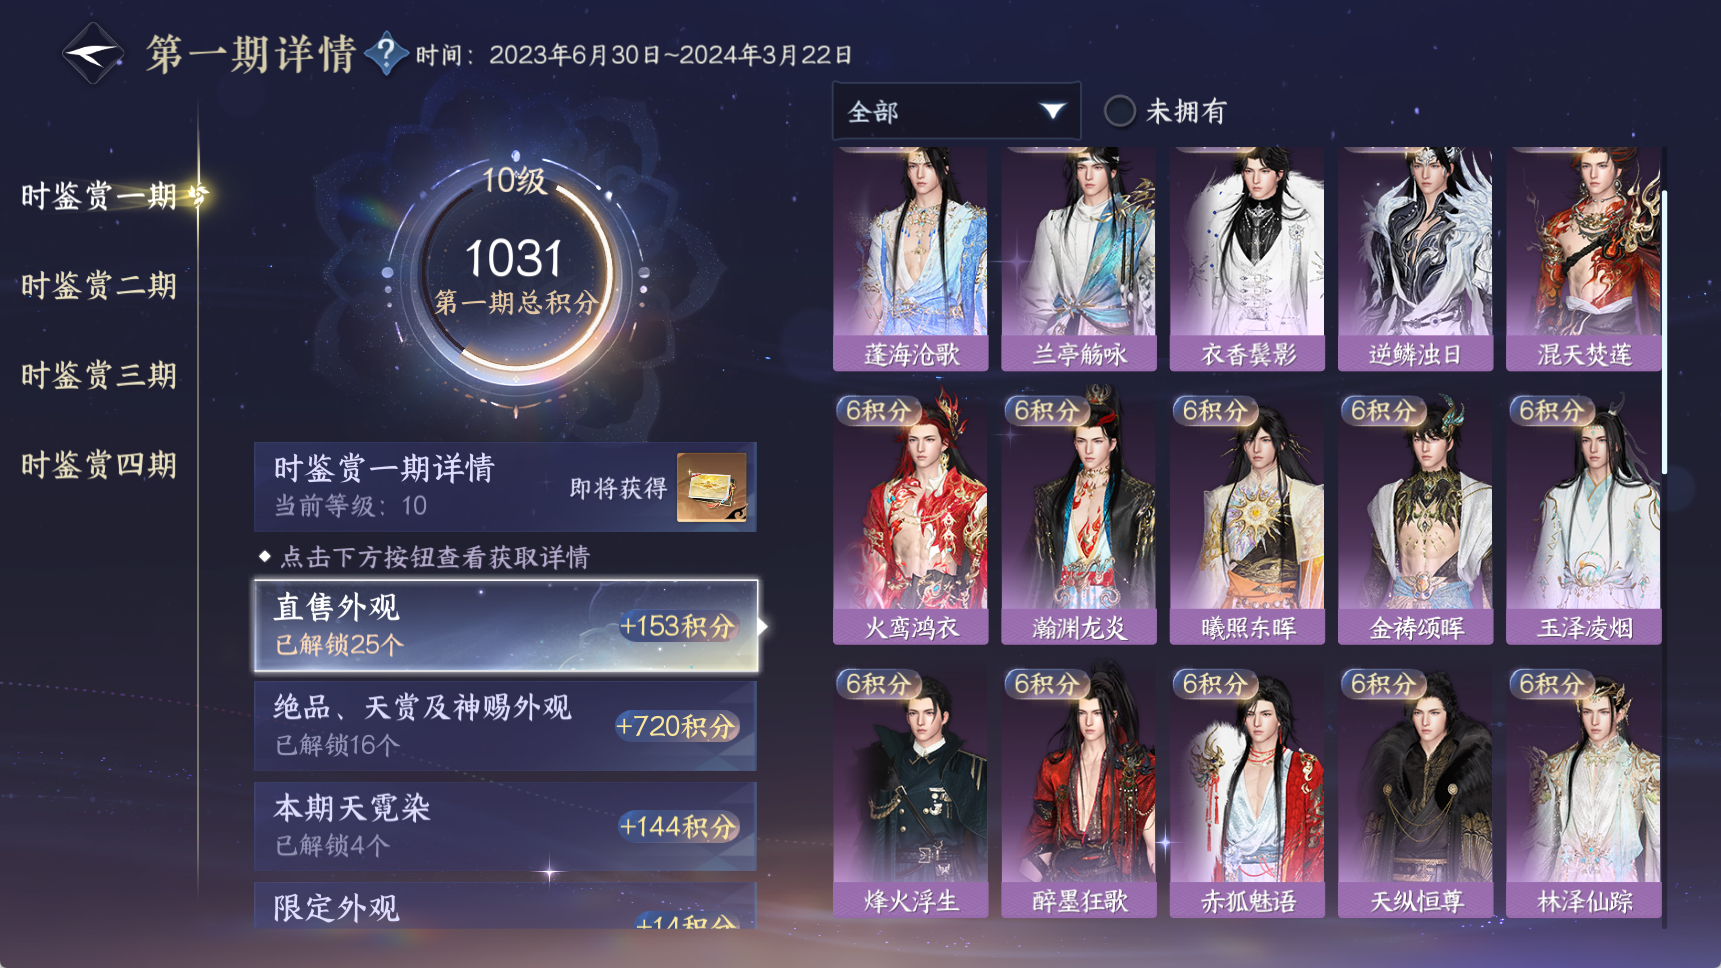Switch to 时鉴赏二期 tab
The height and width of the screenshot is (968, 1721).
point(99,286)
